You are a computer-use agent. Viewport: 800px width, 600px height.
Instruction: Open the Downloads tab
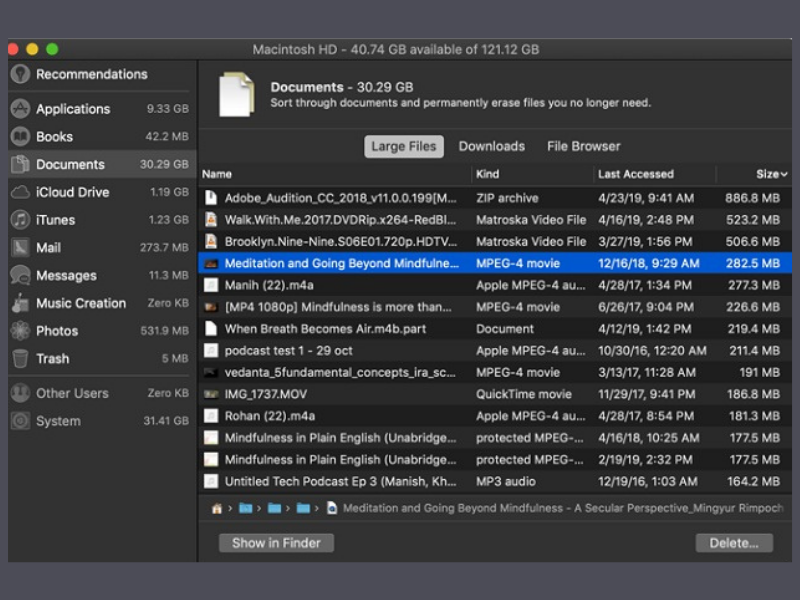(x=492, y=146)
